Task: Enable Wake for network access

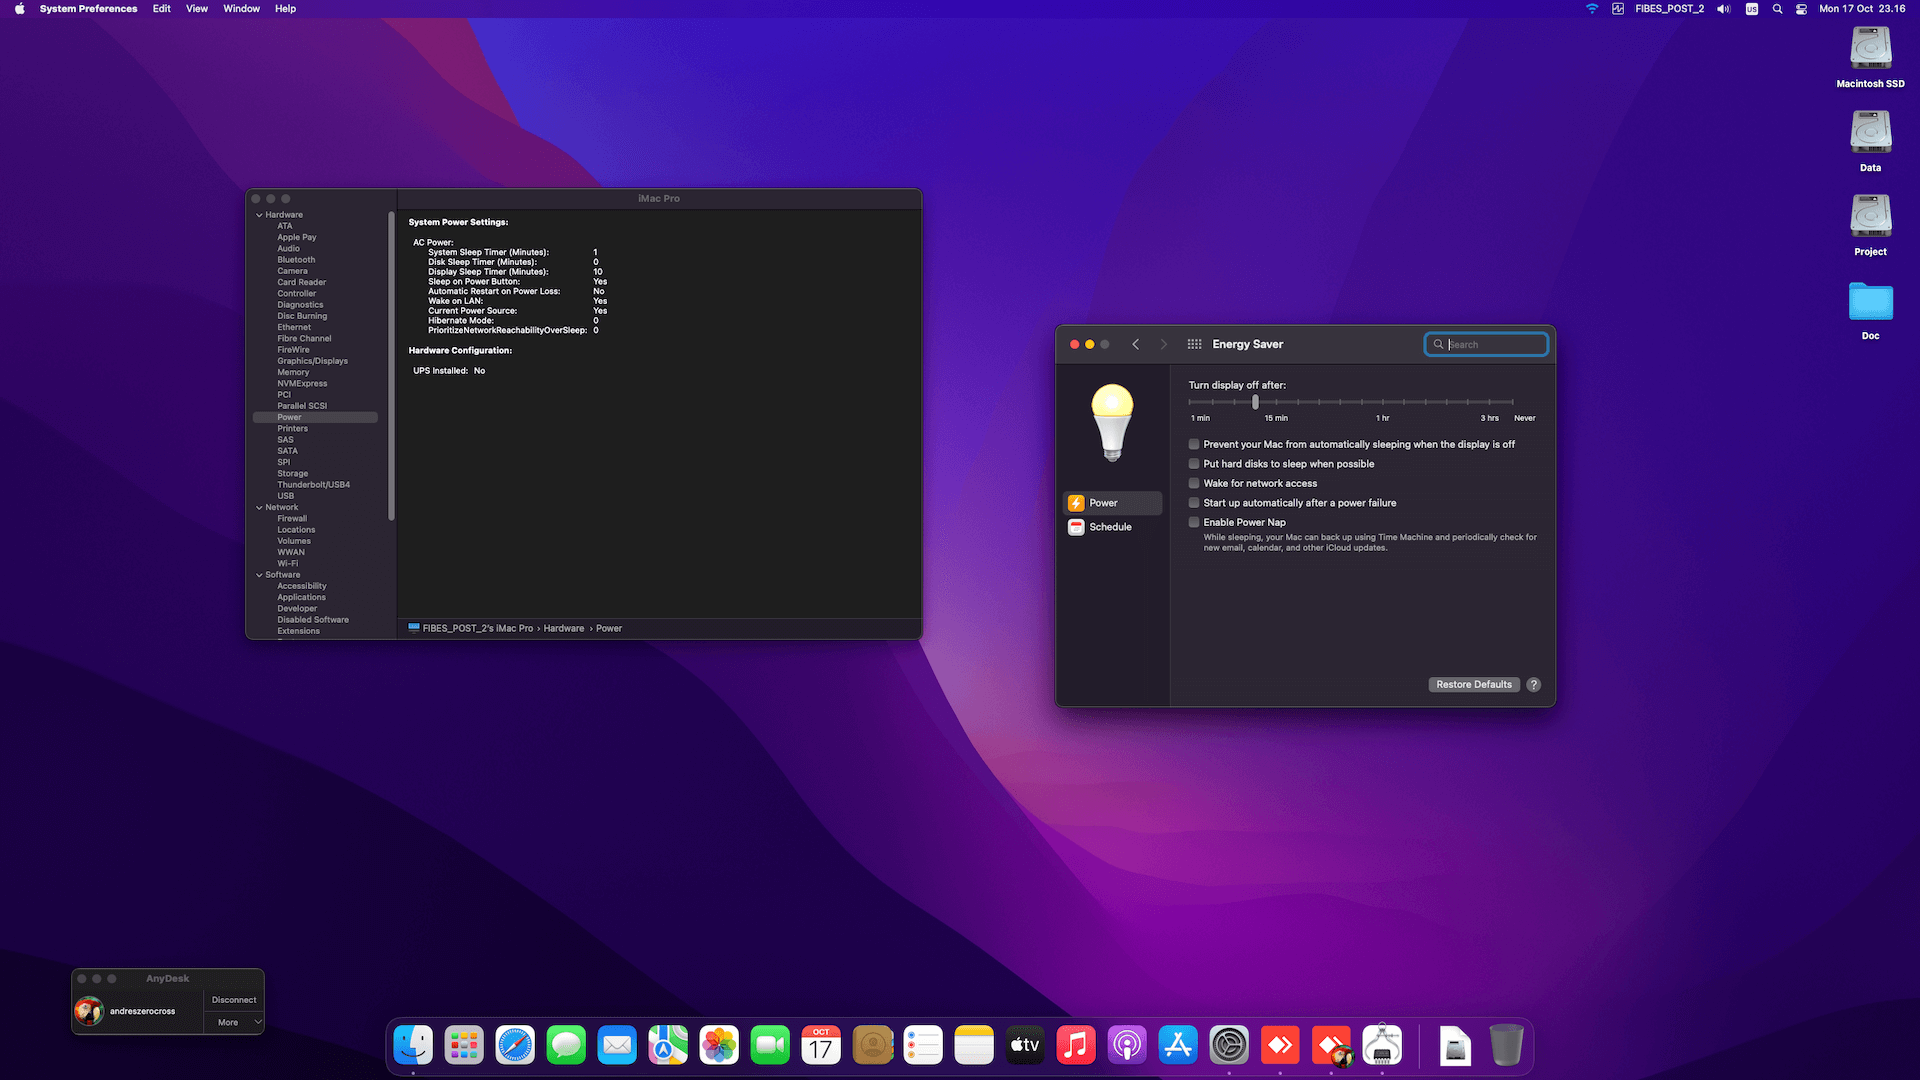Action: (x=1194, y=483)
